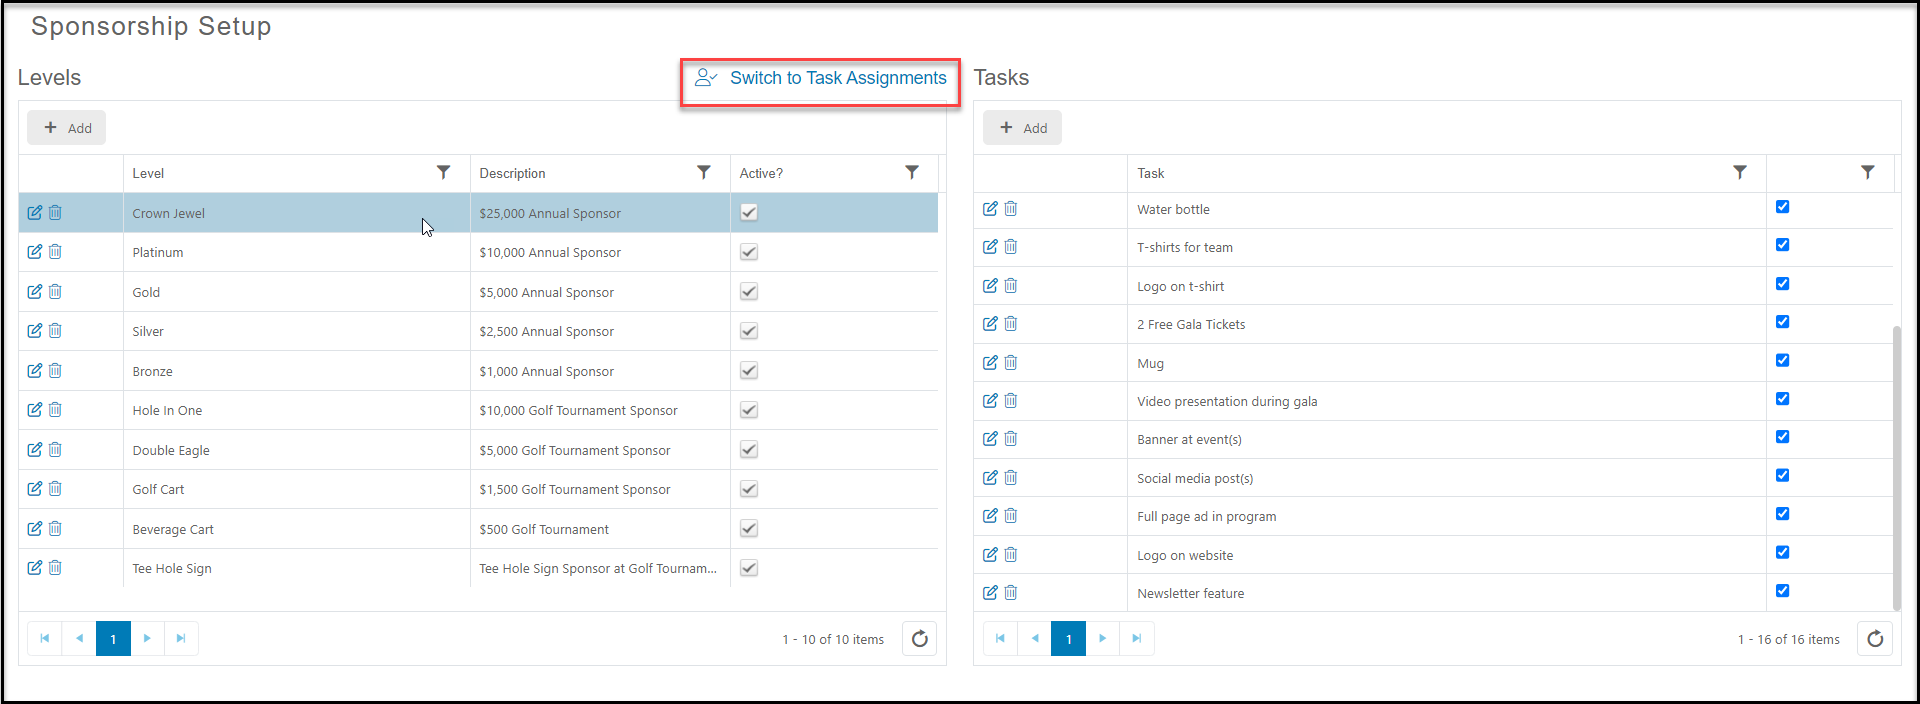Filter the Task column
1920x704 pixels.
[x=1740, y=172]
